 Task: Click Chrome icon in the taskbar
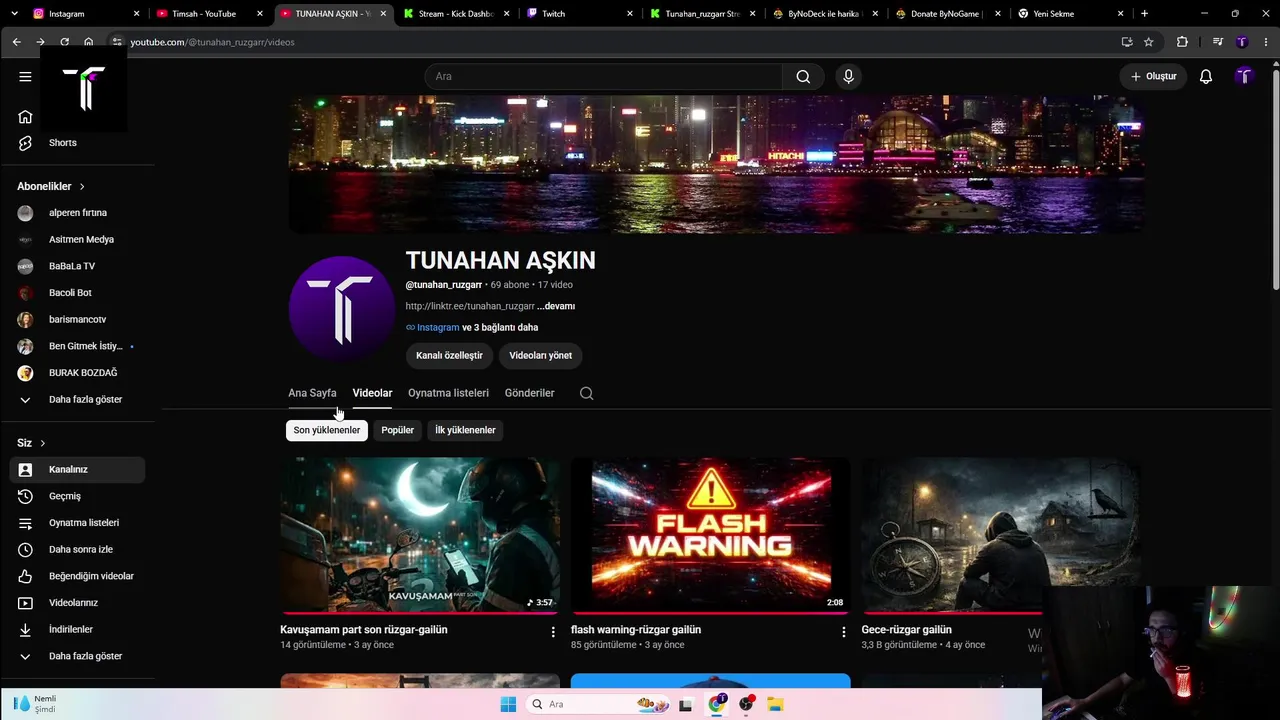(x=717, y=704)
